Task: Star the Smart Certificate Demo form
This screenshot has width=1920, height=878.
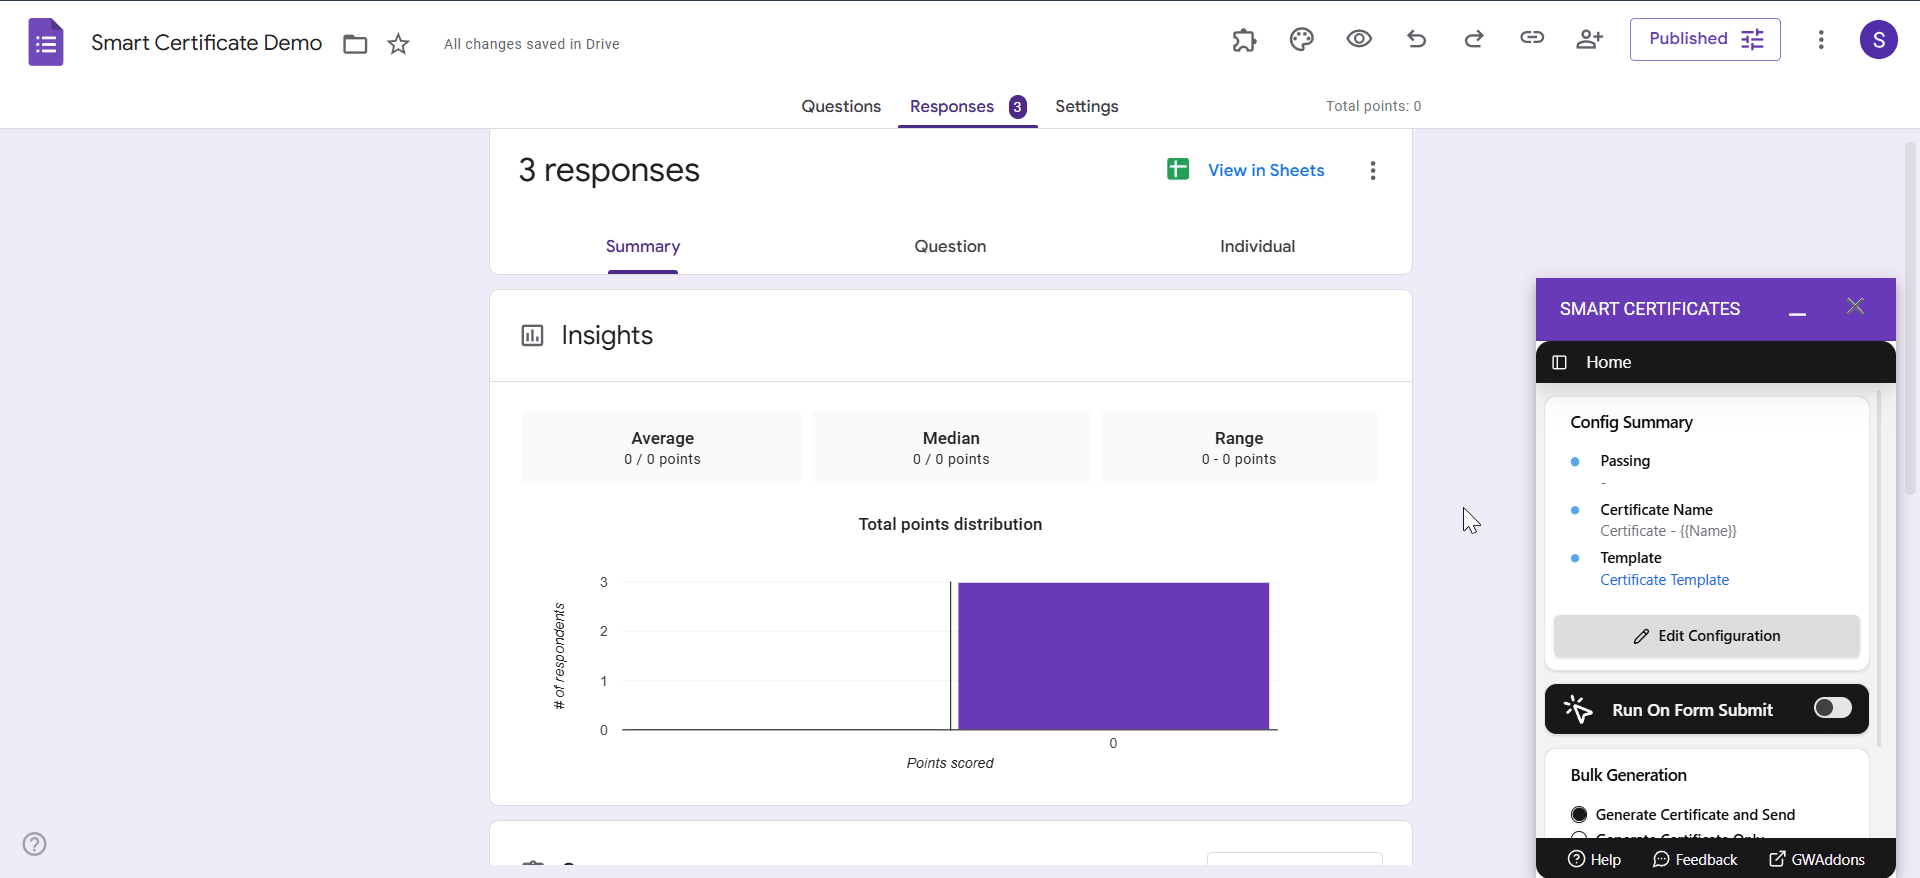Action: click(398, 44)
